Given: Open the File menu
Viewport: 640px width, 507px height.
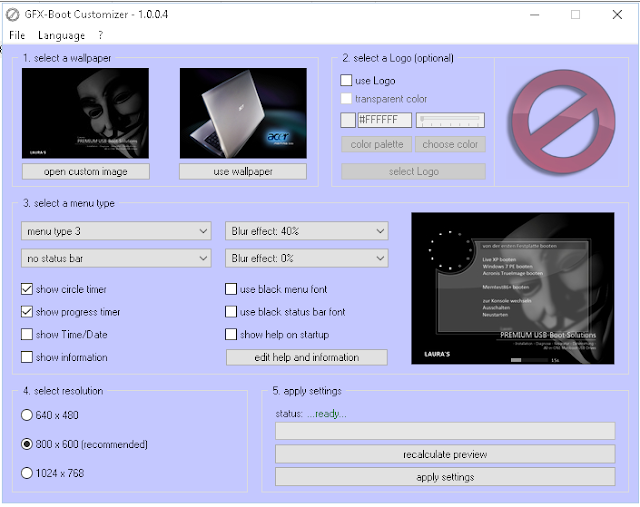Looking at the screenshot, I should [x=17, y=36].
